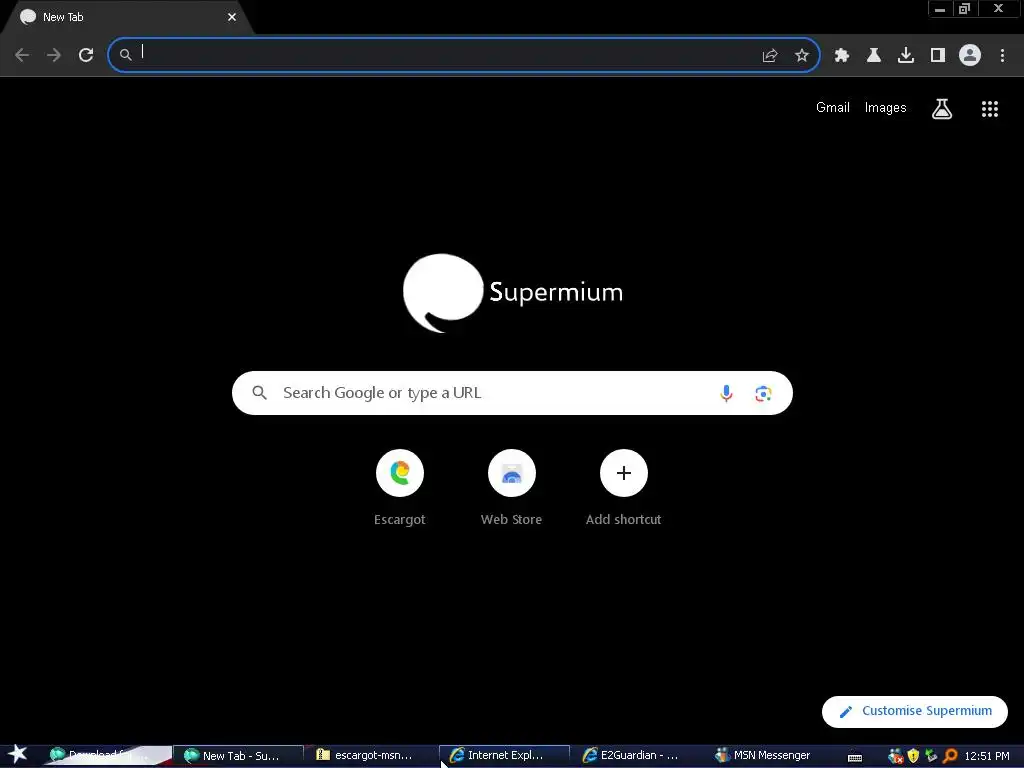Image resolution: width=1024 pixels, height=768 pixels.
Task: Add a new shortcut tile
Action: (x=624, y=487)
